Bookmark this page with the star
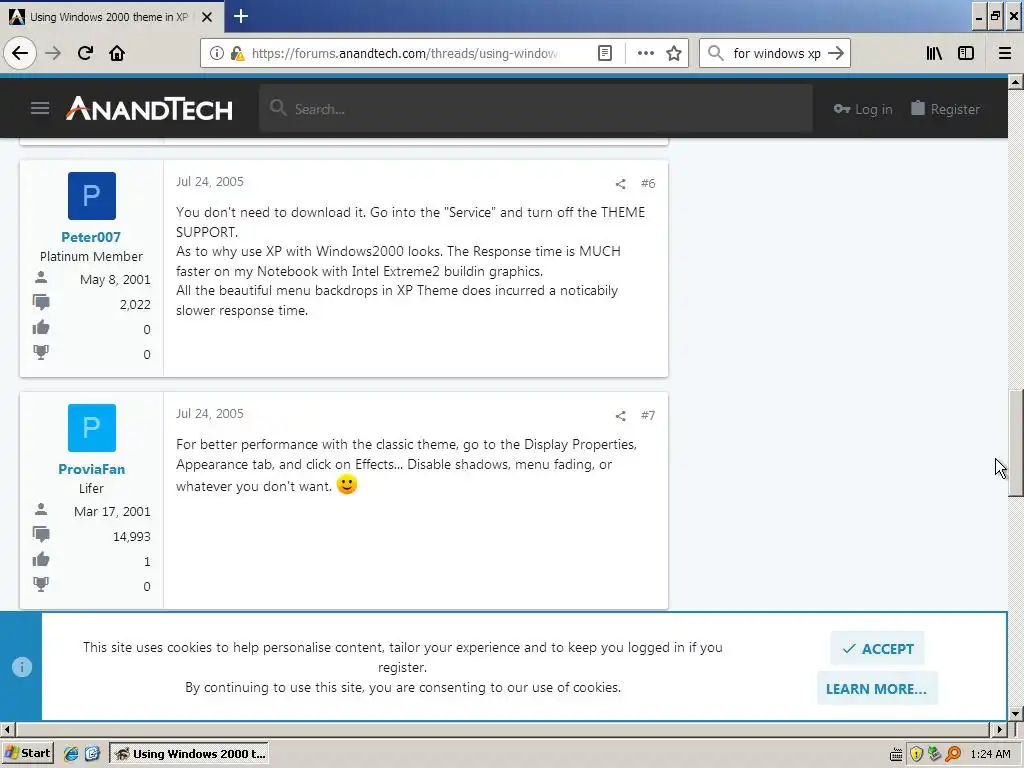Image resolution: width=1024 pixels, height=768 pixels. [x=674, y=53]
